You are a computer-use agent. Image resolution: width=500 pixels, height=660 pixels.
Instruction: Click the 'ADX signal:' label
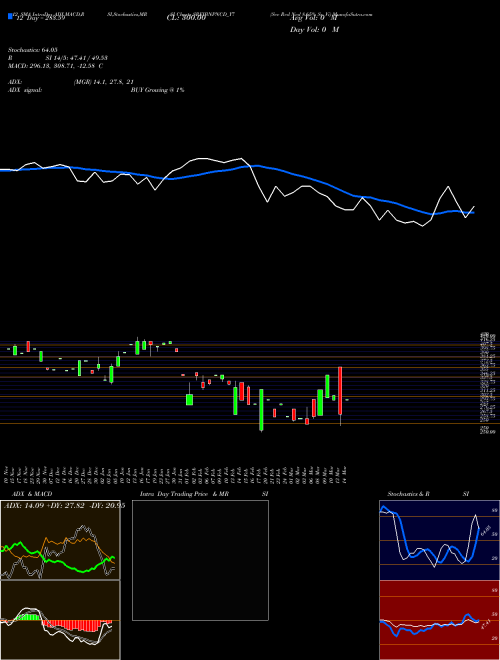25,90
